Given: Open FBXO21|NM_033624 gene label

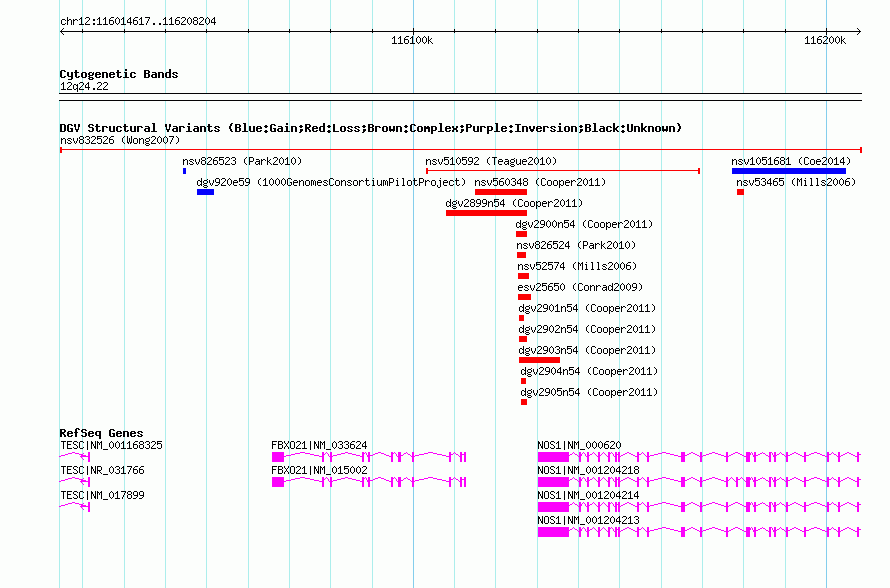Looking at the screenshot, I should click(x=319, y=445).
